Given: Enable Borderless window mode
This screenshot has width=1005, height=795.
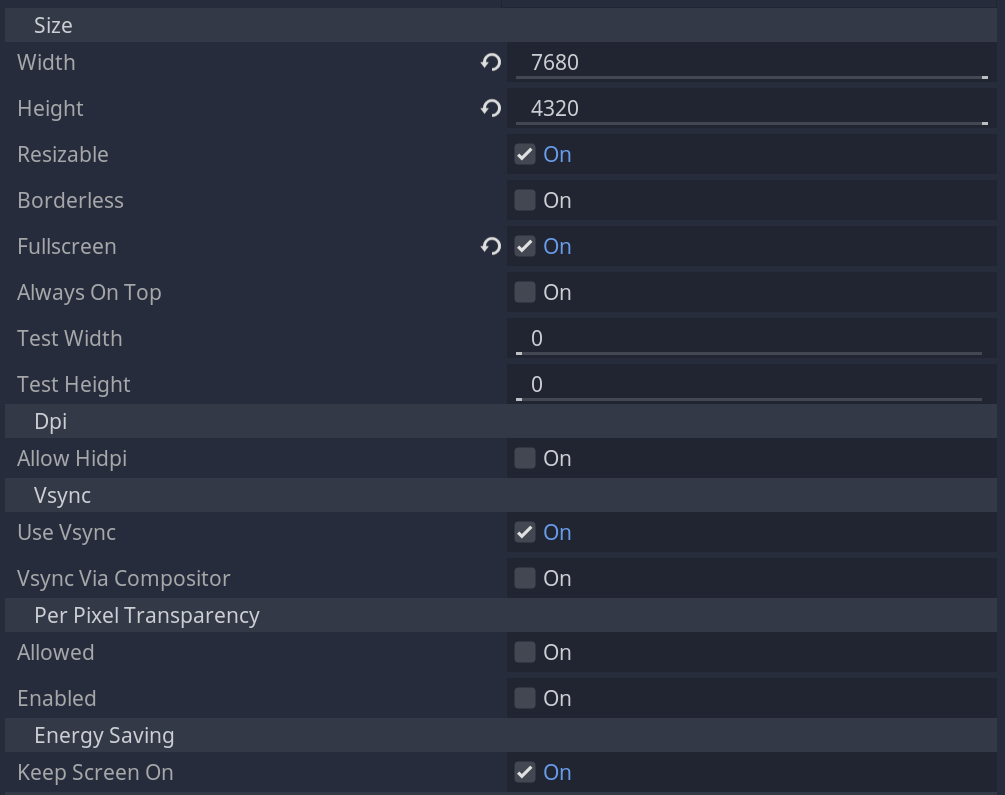Looking at the screenshot, I should [524, 200].
